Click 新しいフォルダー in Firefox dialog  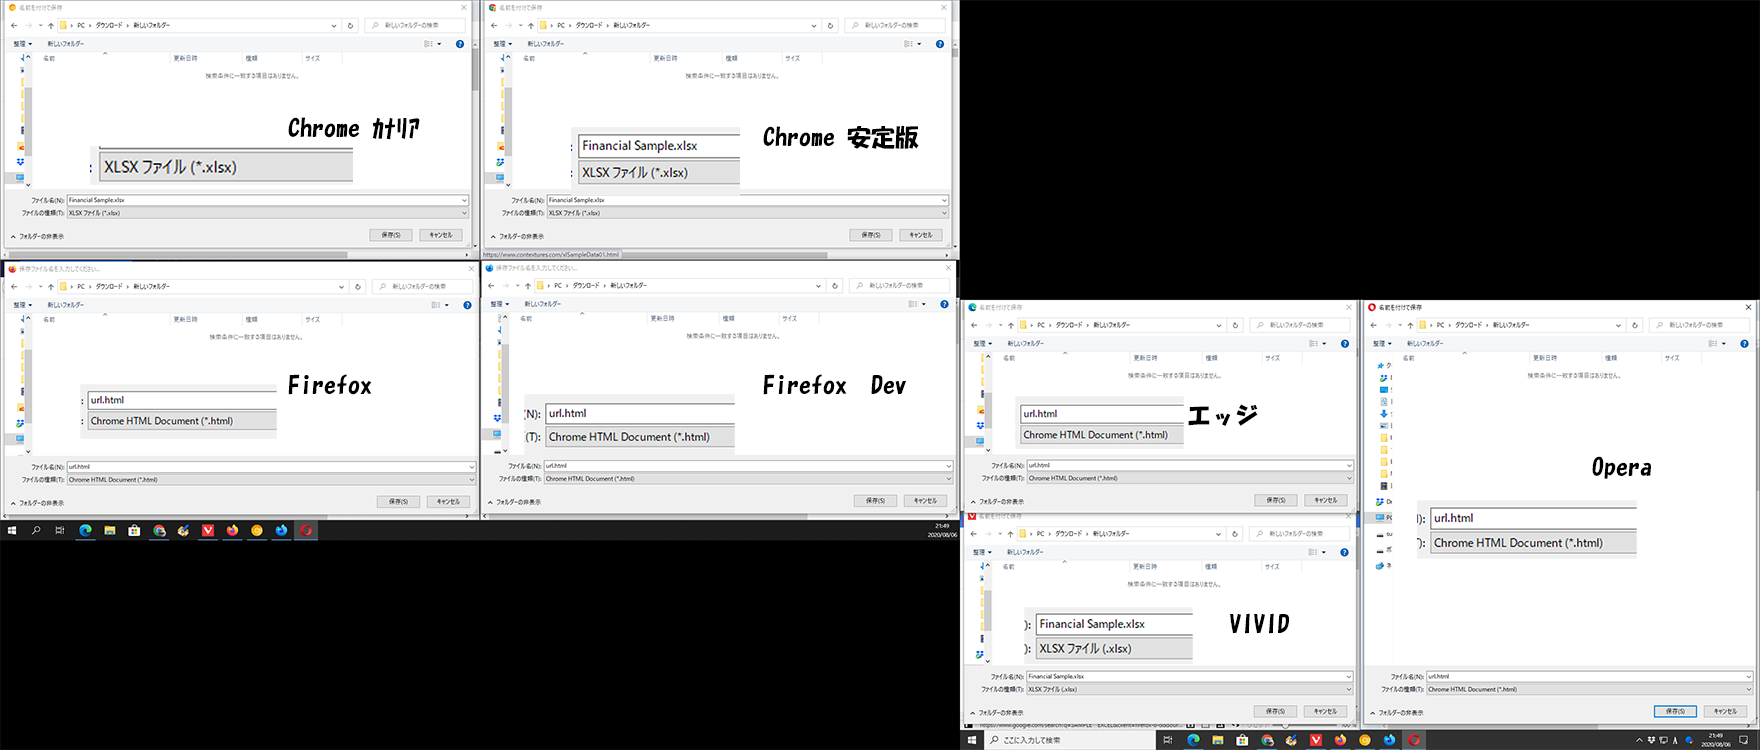coord(65,305)
